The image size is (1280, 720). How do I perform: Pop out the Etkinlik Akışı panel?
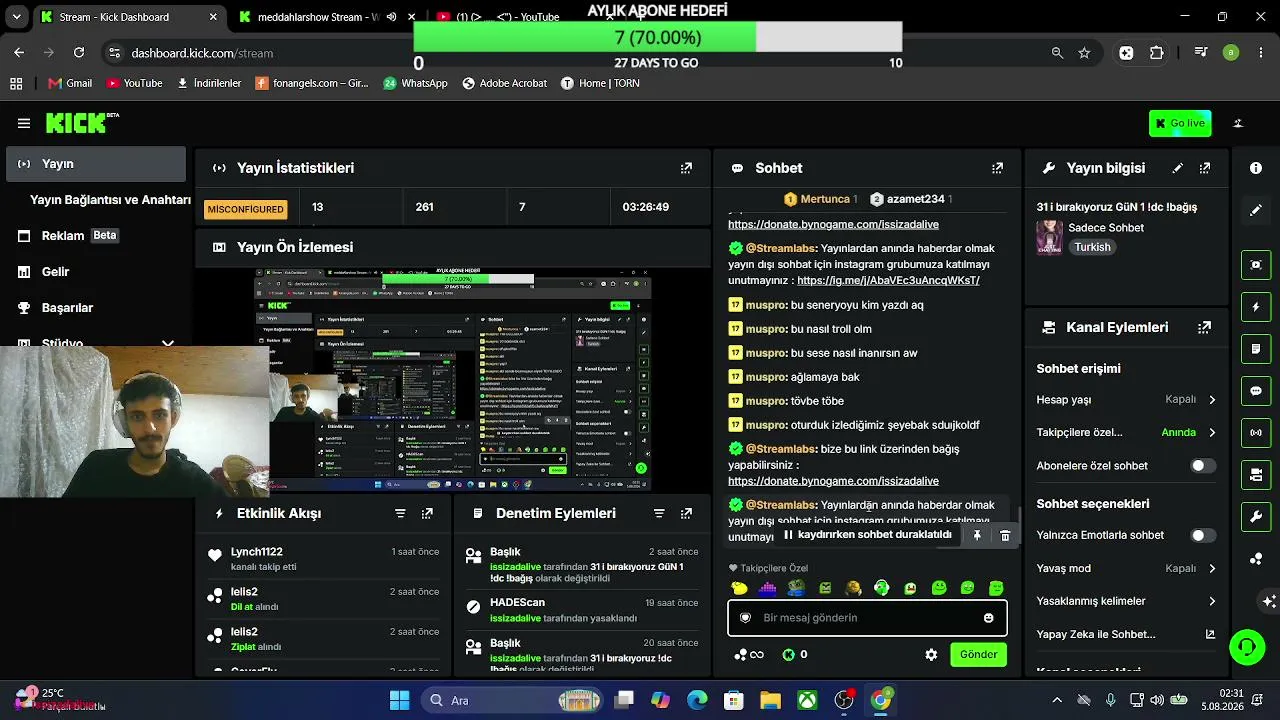pyautogui.click(x=427, y=513)
